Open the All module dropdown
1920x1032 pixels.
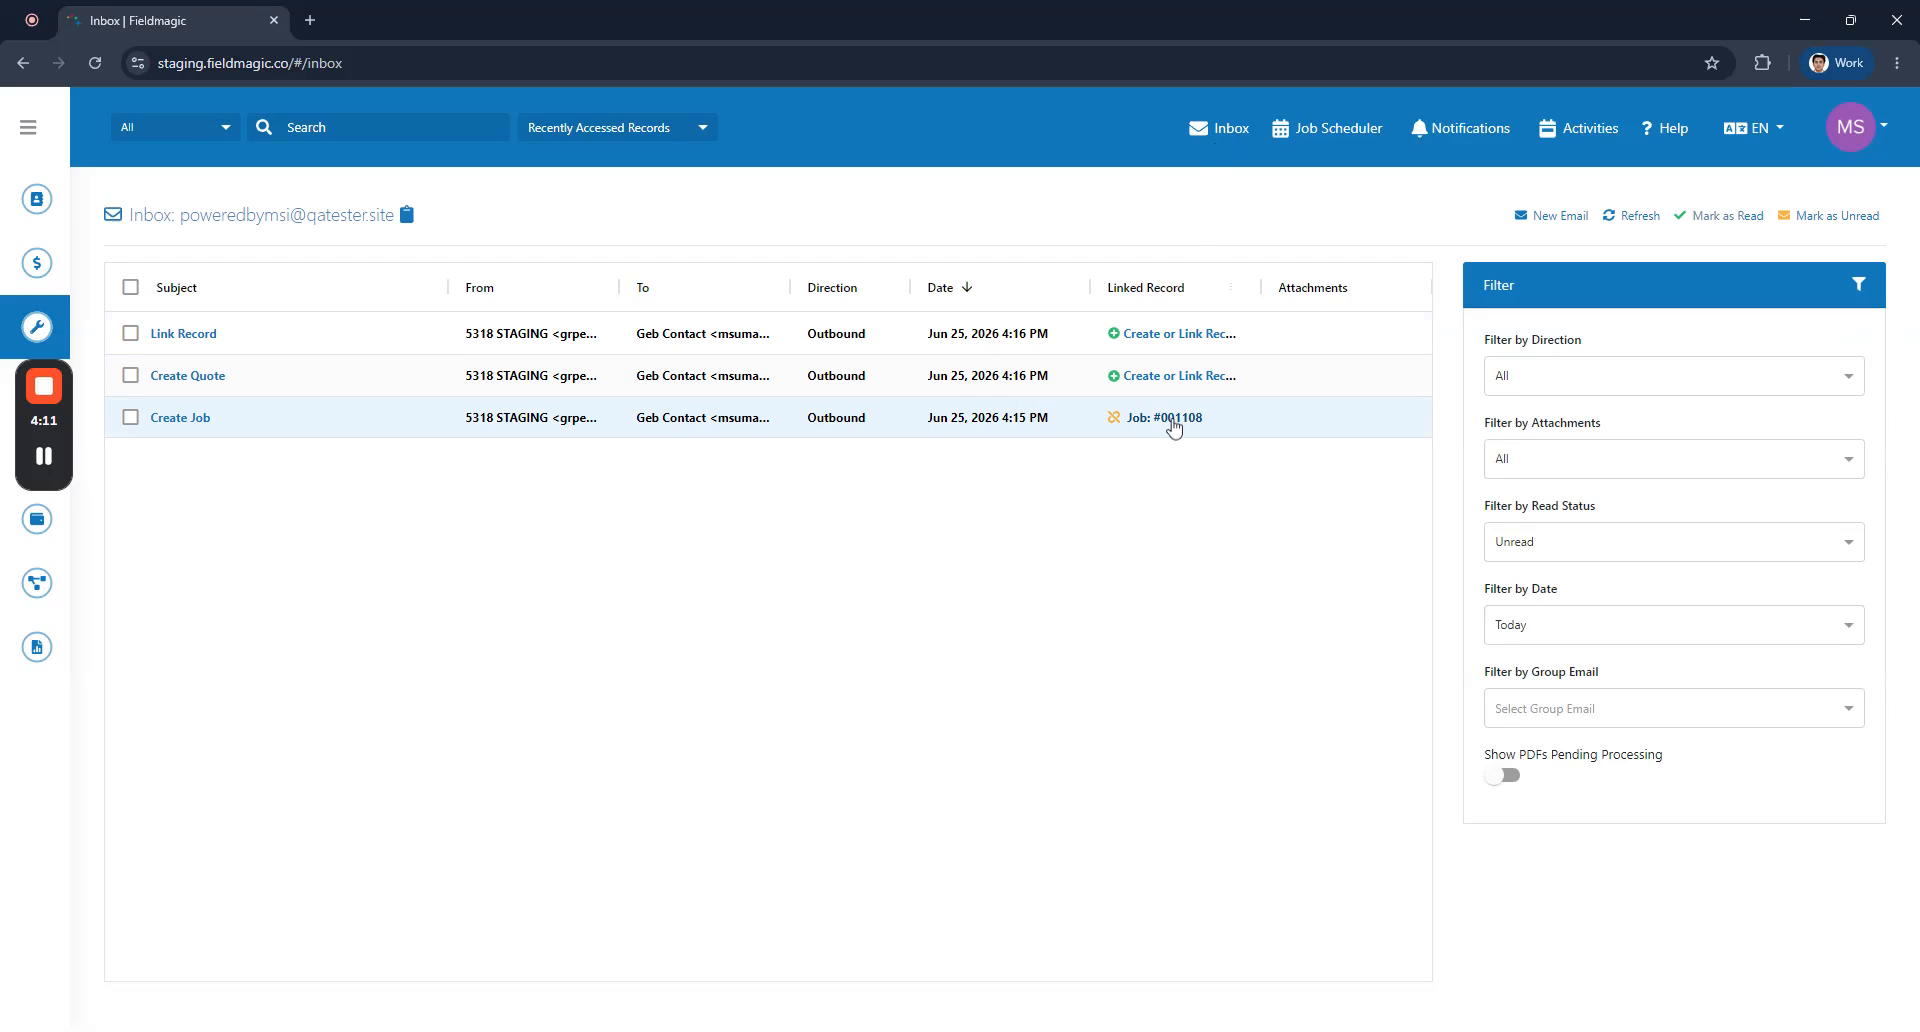(x=175, y=127)
